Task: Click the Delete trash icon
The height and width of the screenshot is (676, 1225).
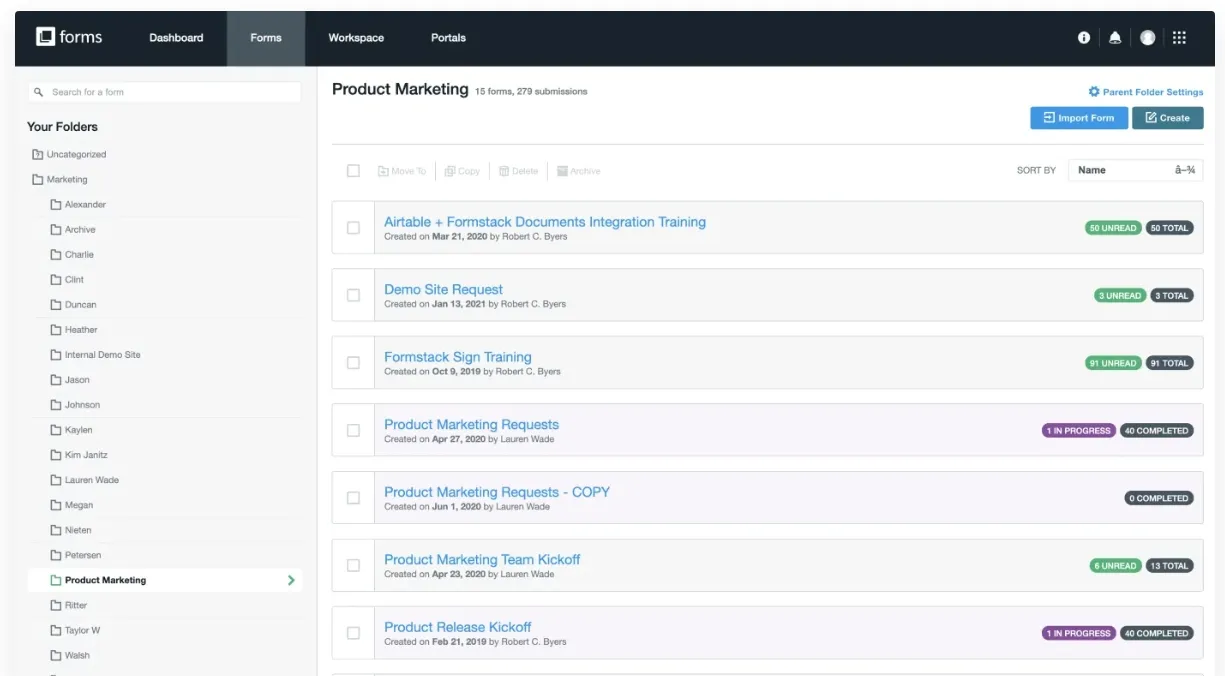Action: (x=504, y=171)
